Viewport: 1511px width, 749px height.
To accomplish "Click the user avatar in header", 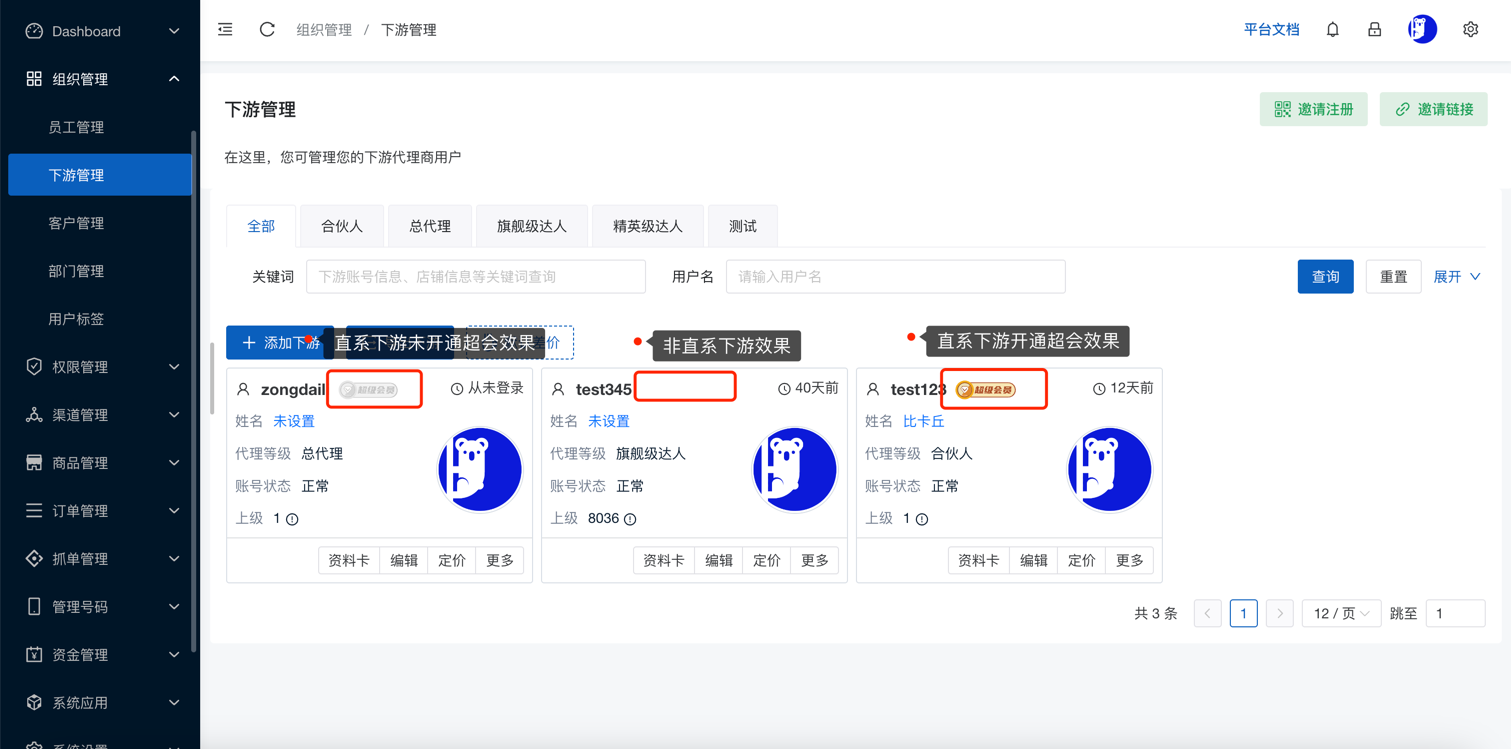I will pos(1422,30).
